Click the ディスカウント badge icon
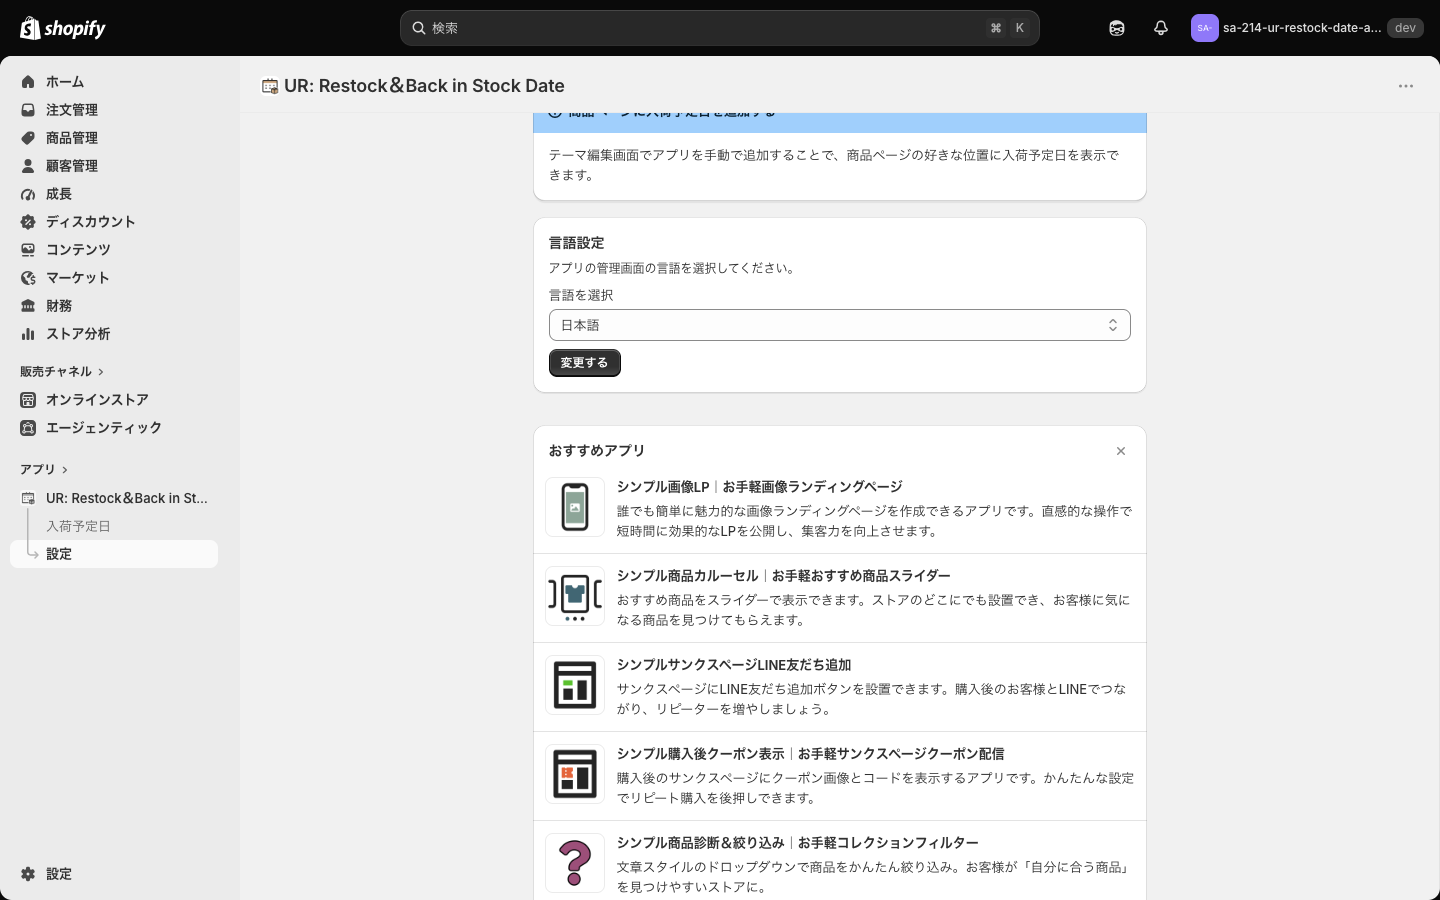The image size is (1440, 900). pos(28,222)
